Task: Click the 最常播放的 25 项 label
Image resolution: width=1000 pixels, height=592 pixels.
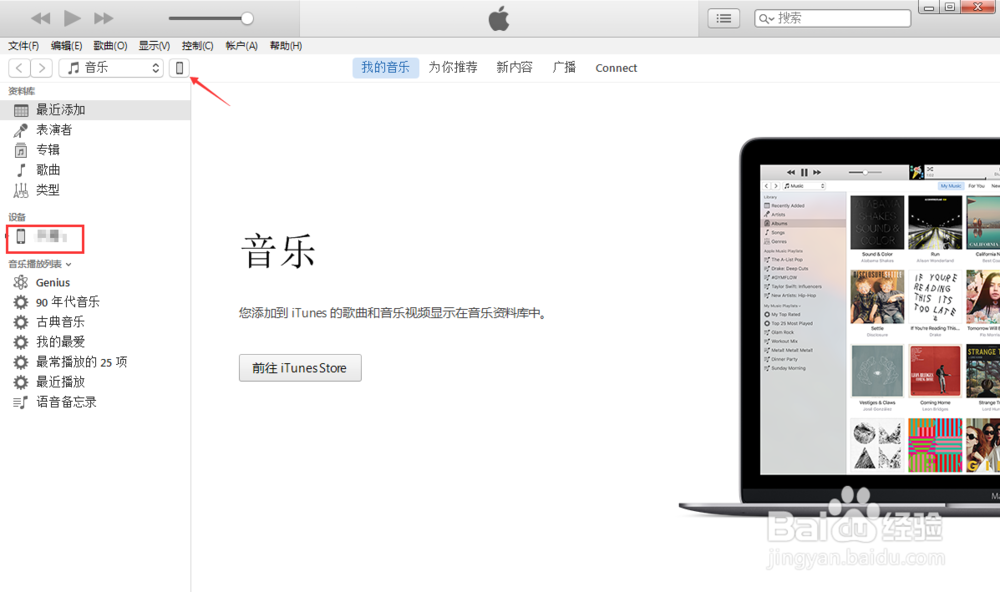Action: [82, 362]
